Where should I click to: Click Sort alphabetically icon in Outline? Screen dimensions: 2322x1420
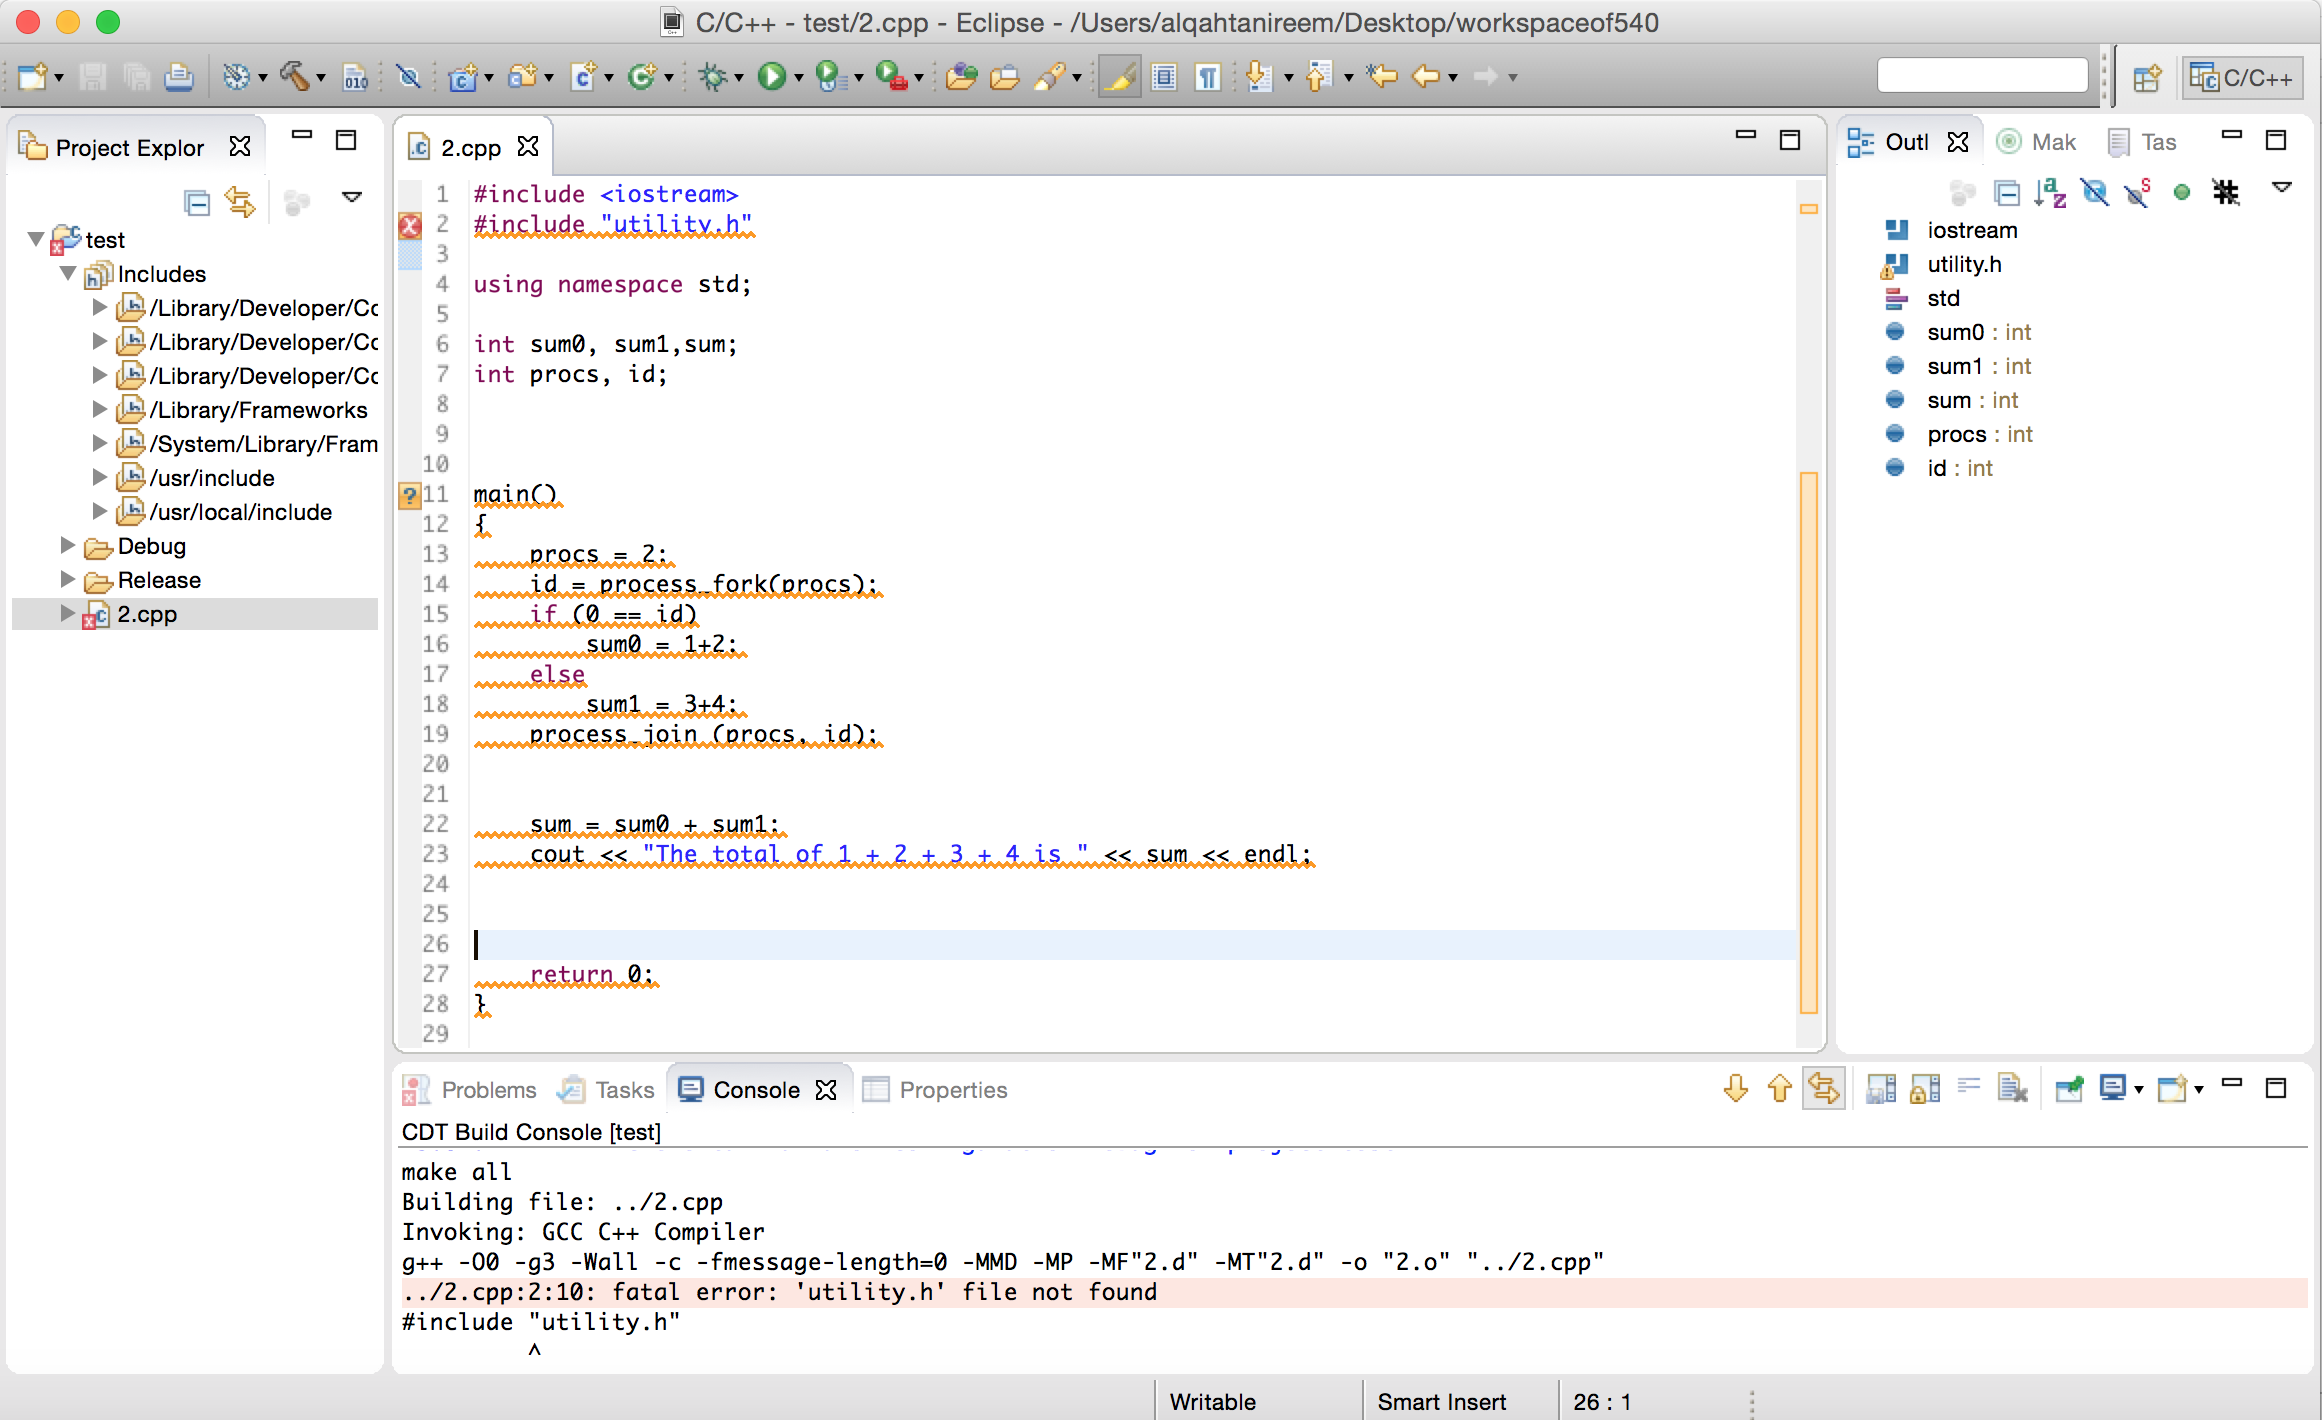(2049, 192)
